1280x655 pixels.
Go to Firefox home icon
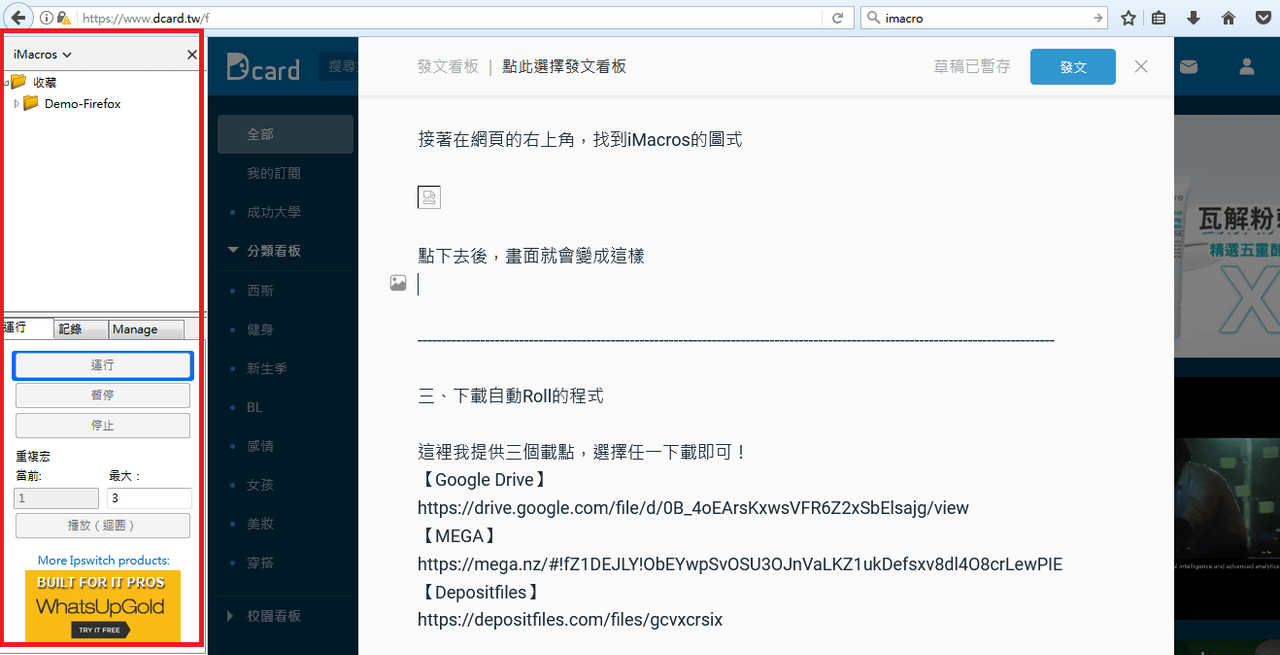coord(1228,18)
